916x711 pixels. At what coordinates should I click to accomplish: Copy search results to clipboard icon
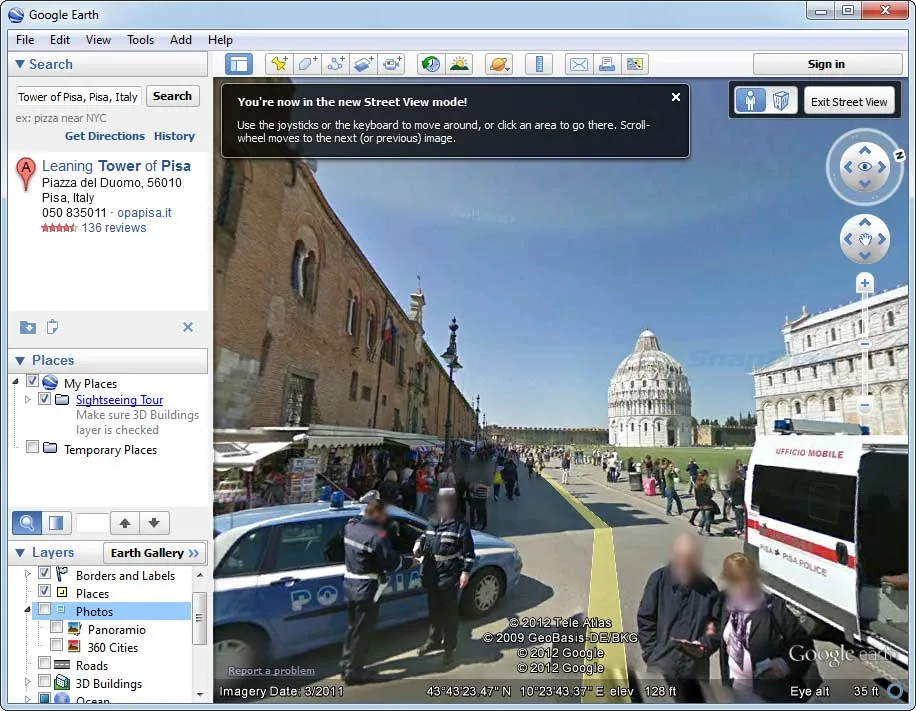52,327
